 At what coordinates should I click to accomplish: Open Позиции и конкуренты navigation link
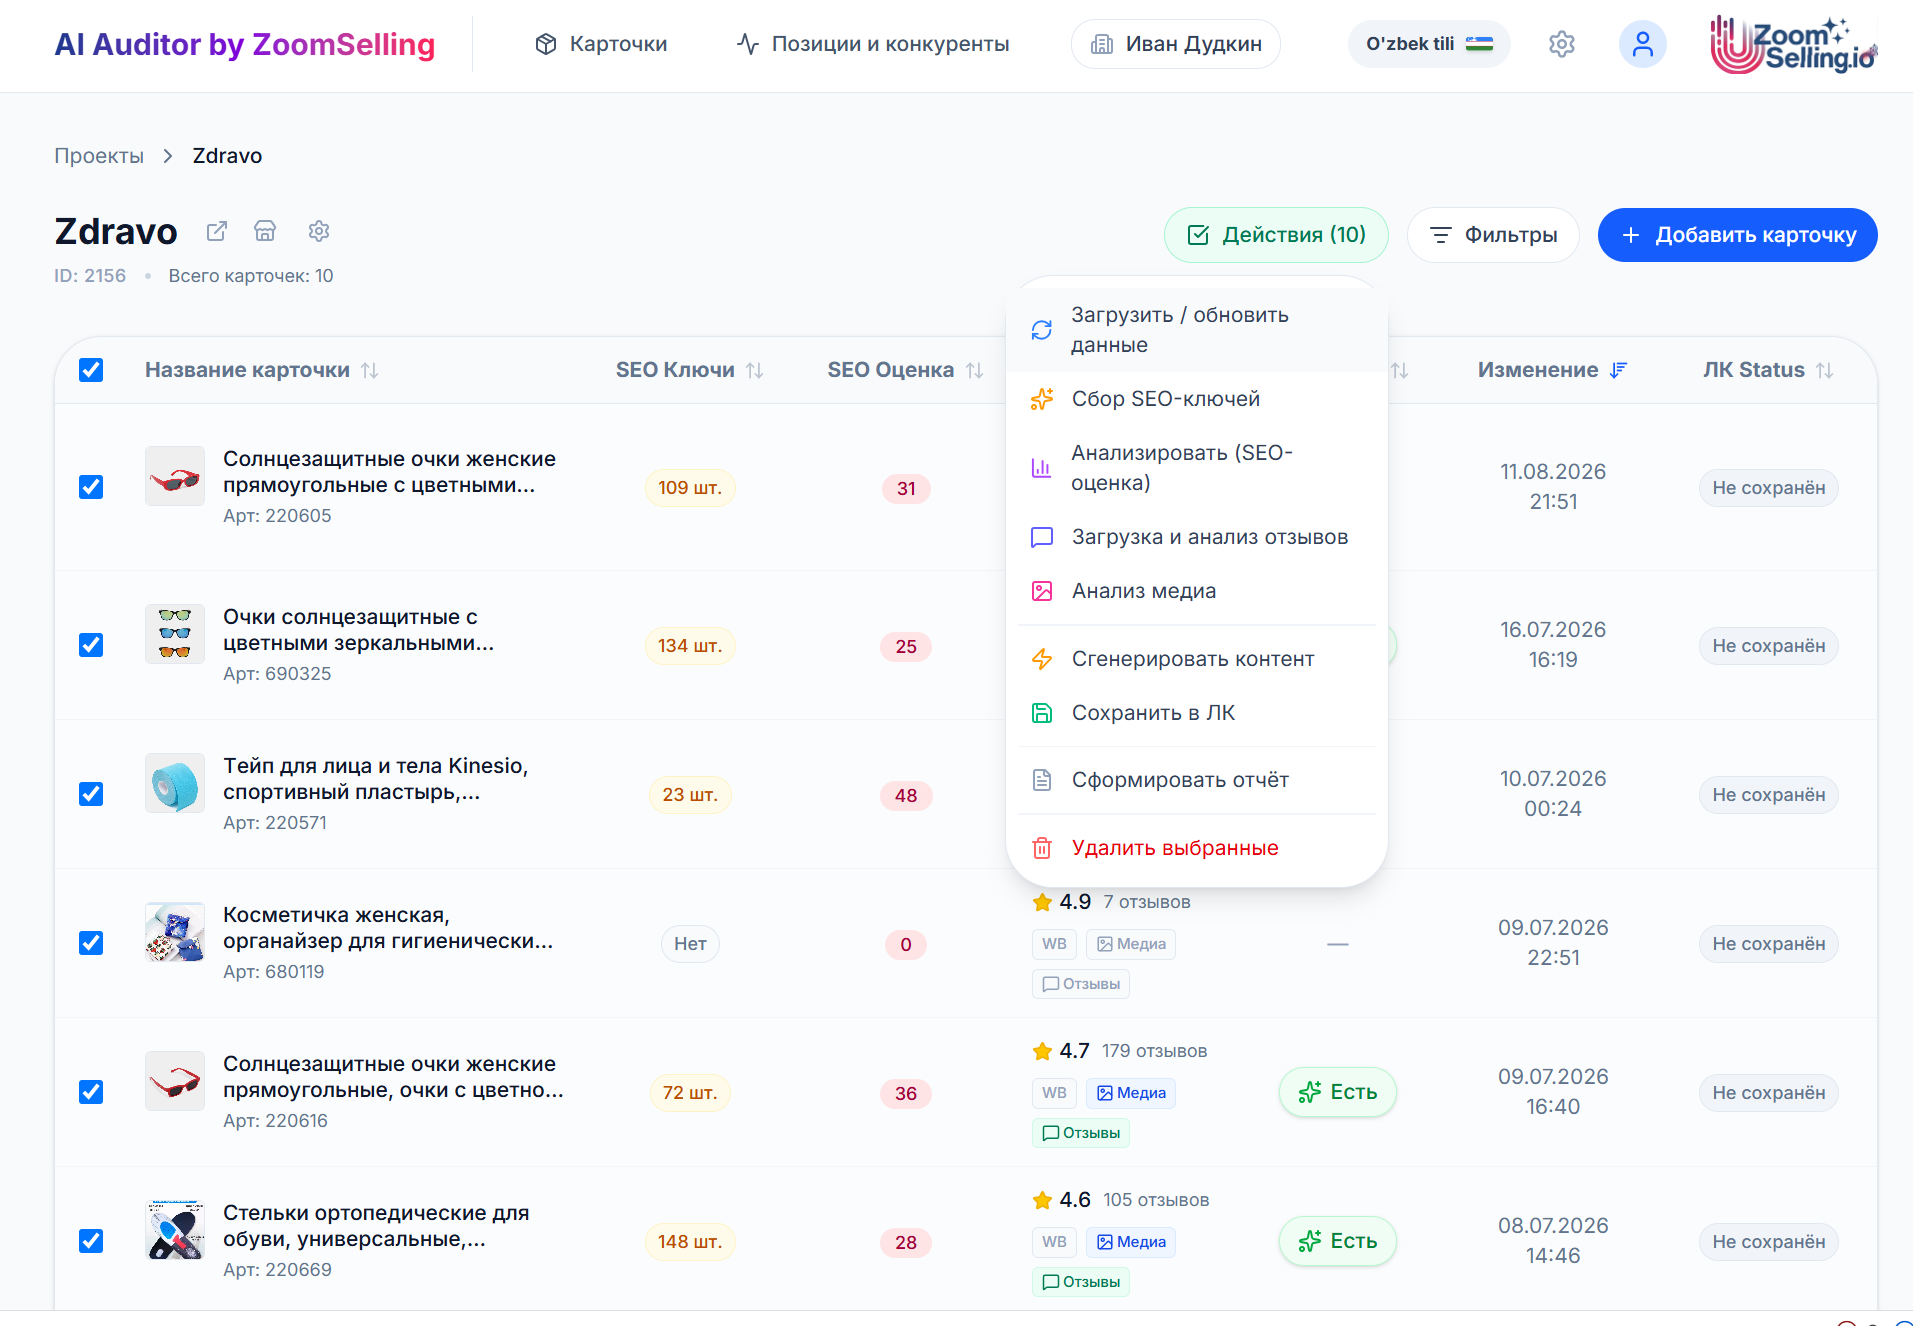click(x=873, y=44)
